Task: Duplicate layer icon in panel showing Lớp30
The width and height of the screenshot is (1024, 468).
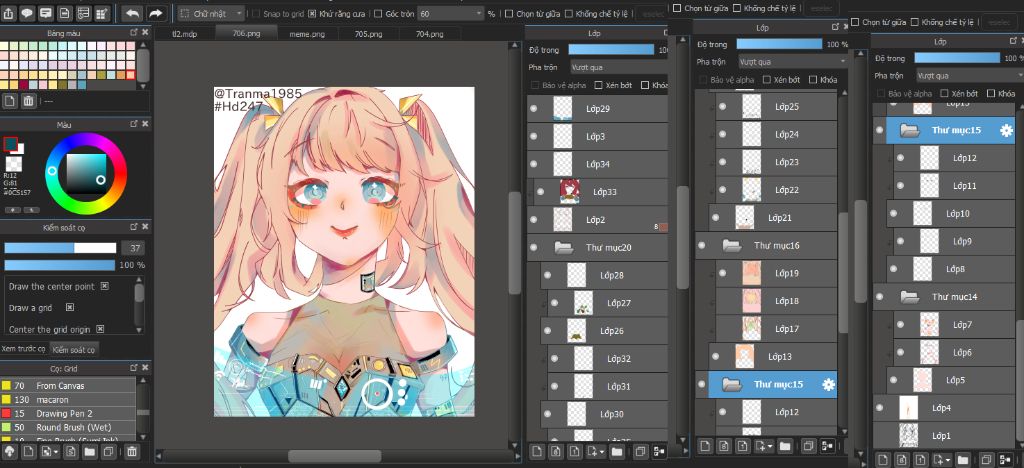Action: [640, 451]
